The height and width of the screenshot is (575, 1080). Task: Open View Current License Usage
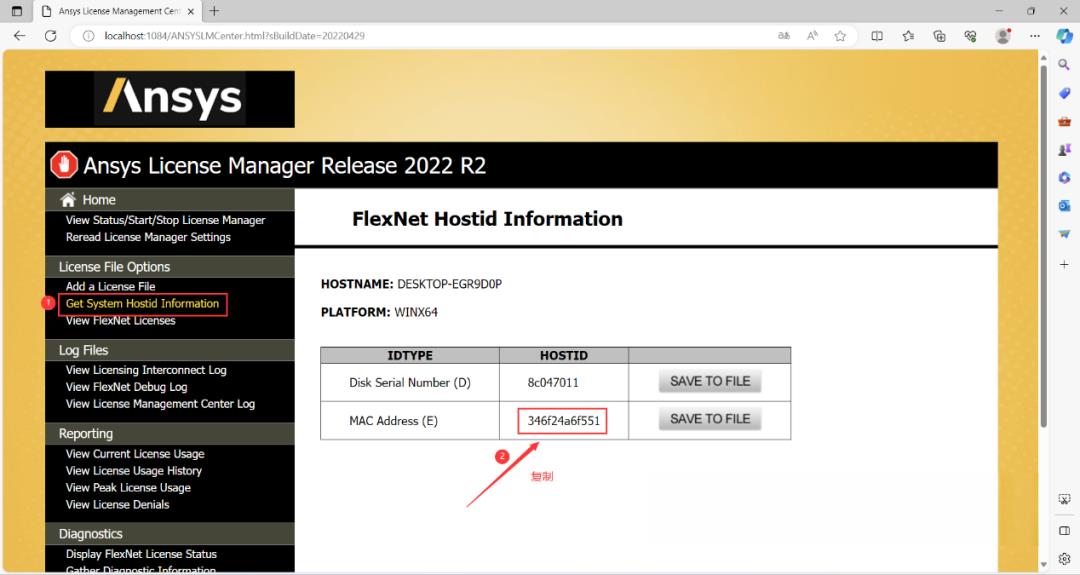(x=135, y=454)
